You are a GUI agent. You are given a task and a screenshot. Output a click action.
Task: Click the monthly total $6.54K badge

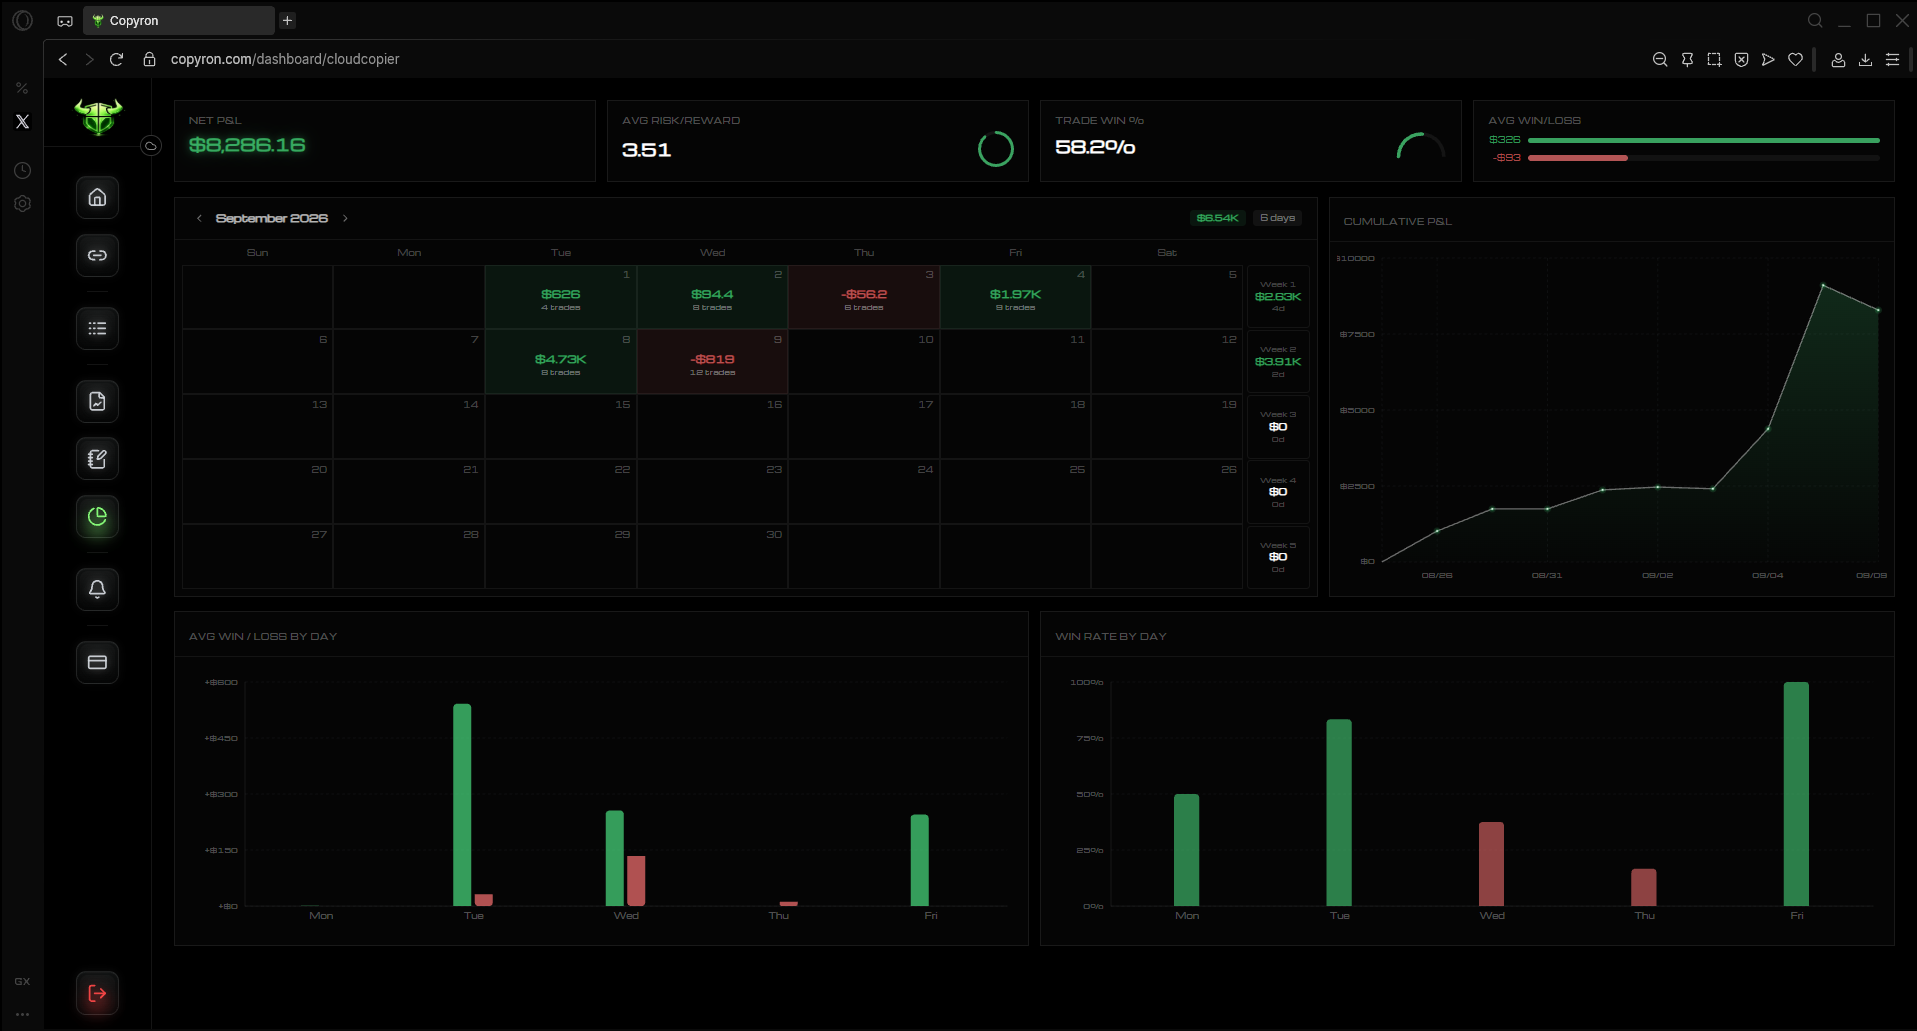point(1217,218)
